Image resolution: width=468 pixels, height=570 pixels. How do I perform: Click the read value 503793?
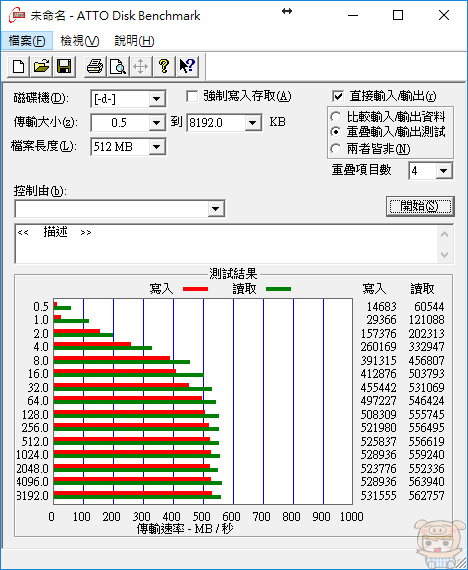(426, 374)
